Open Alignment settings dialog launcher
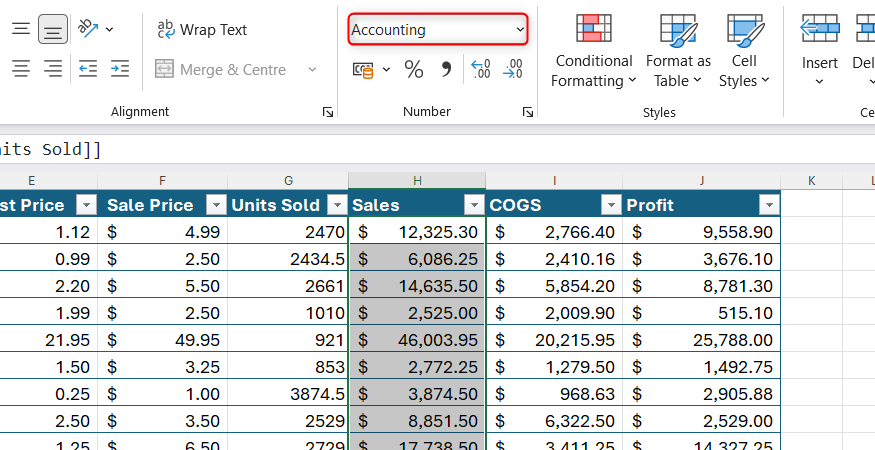This screenshot has width=875, height=450. [x=328, y=112]
